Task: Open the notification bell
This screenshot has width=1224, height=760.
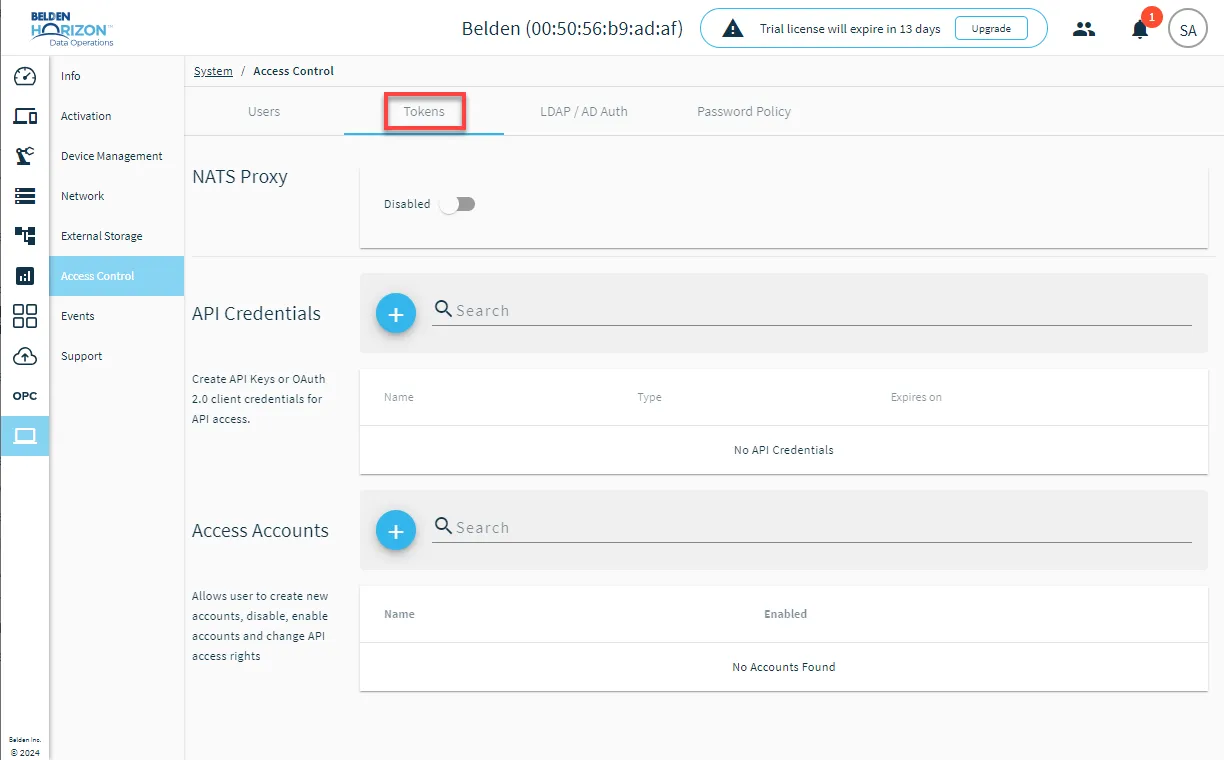Action: point(1140,29)
